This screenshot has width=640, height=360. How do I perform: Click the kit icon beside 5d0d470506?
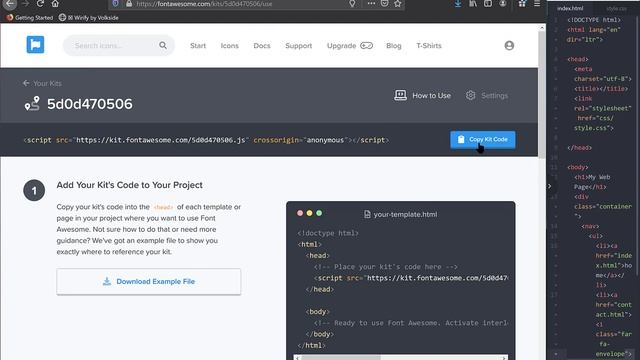pos(32,104)
